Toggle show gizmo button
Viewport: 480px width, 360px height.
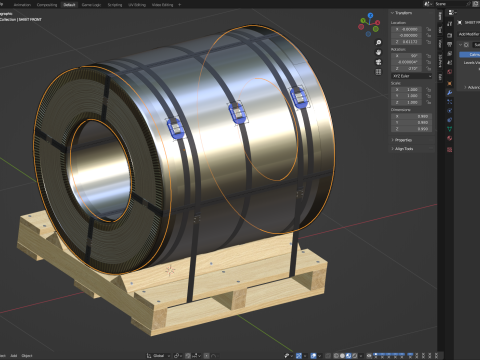click(299, 356)
